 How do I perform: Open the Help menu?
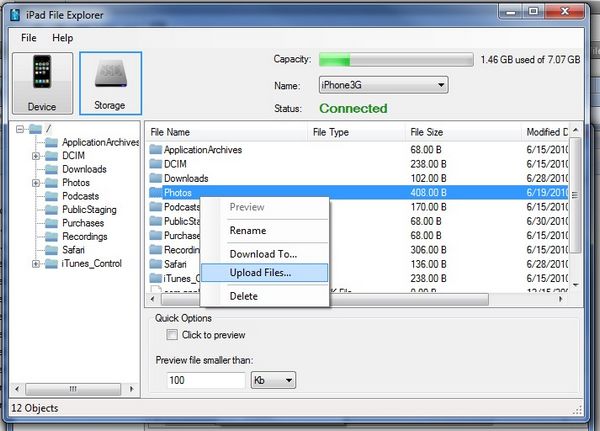coord(63,38)
